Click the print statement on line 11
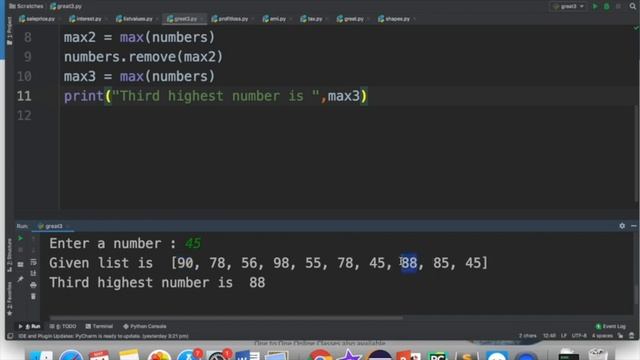The width and height of the screenshot is (640, 360). 216,96
